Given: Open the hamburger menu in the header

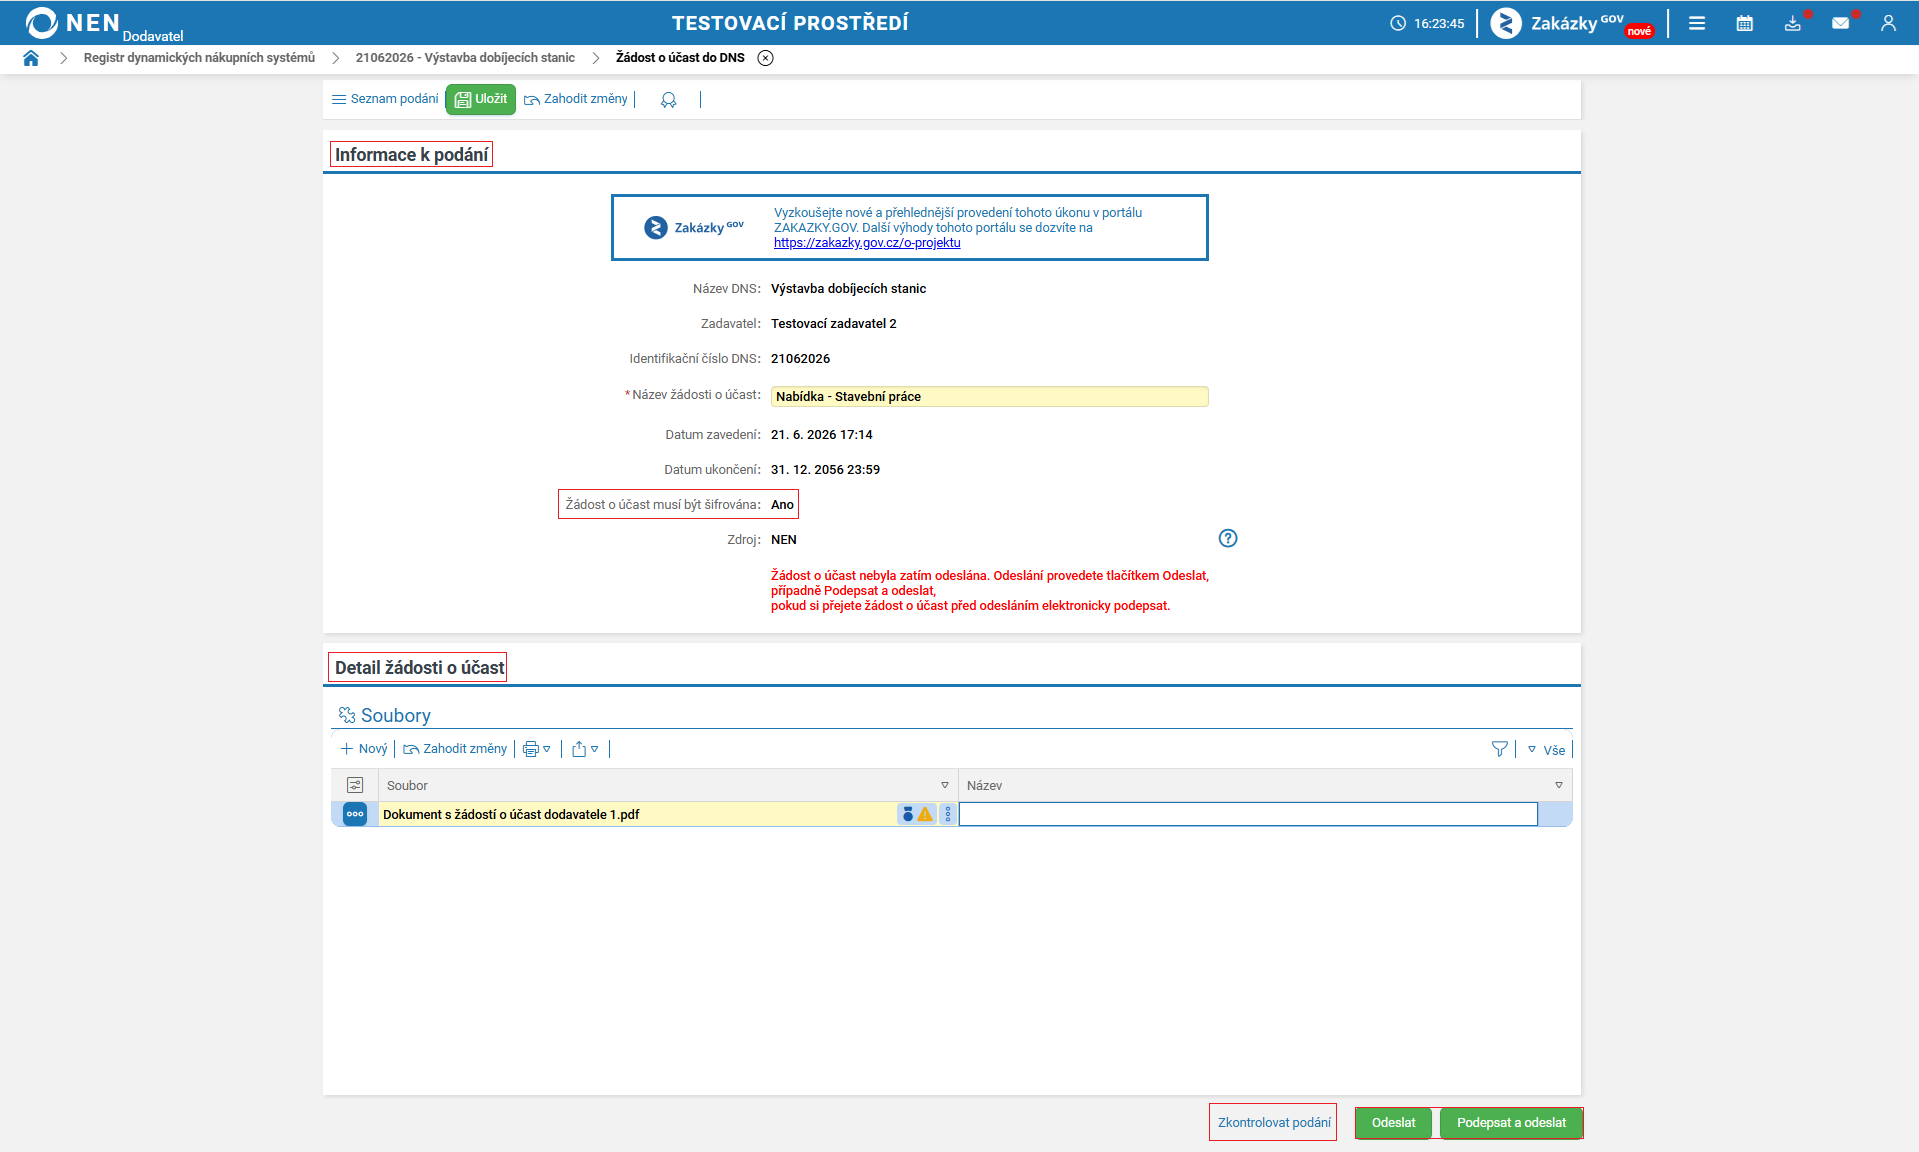Looking at the screenshot, I should click(1697, 23).
